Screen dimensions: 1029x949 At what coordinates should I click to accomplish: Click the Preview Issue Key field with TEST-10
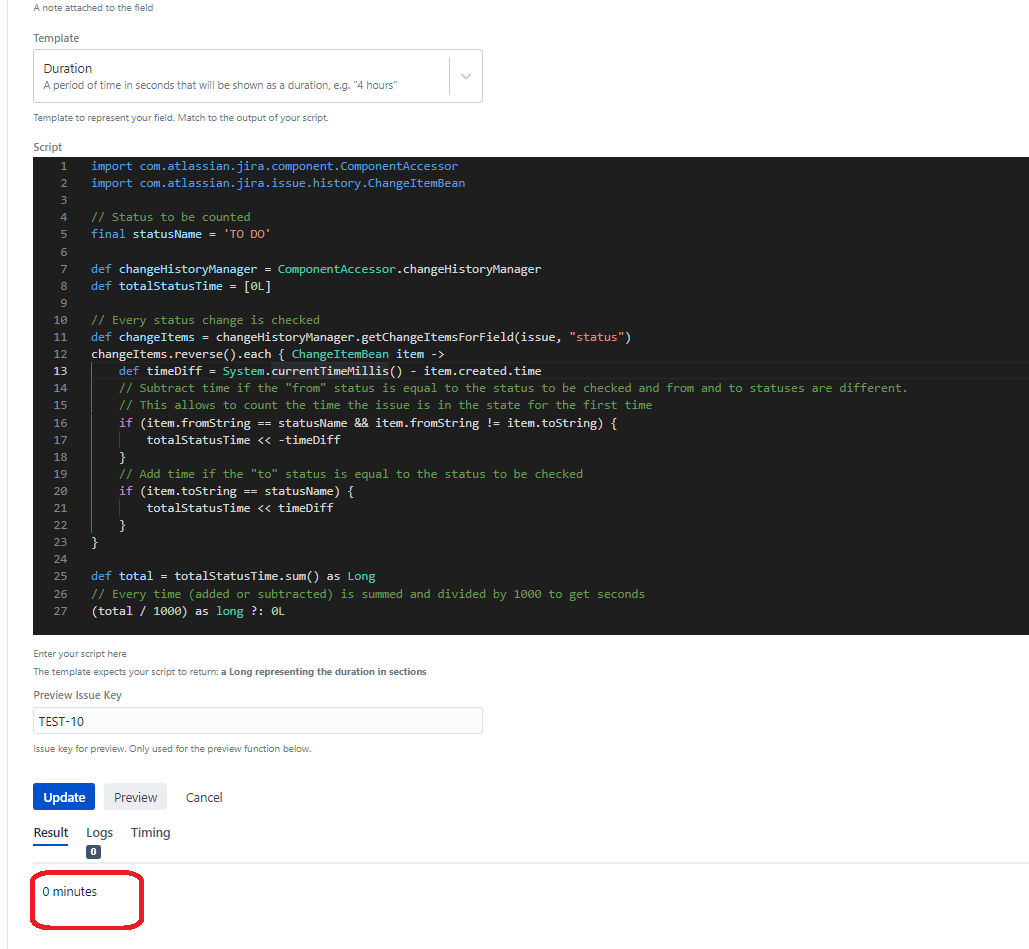pos(257,720)
